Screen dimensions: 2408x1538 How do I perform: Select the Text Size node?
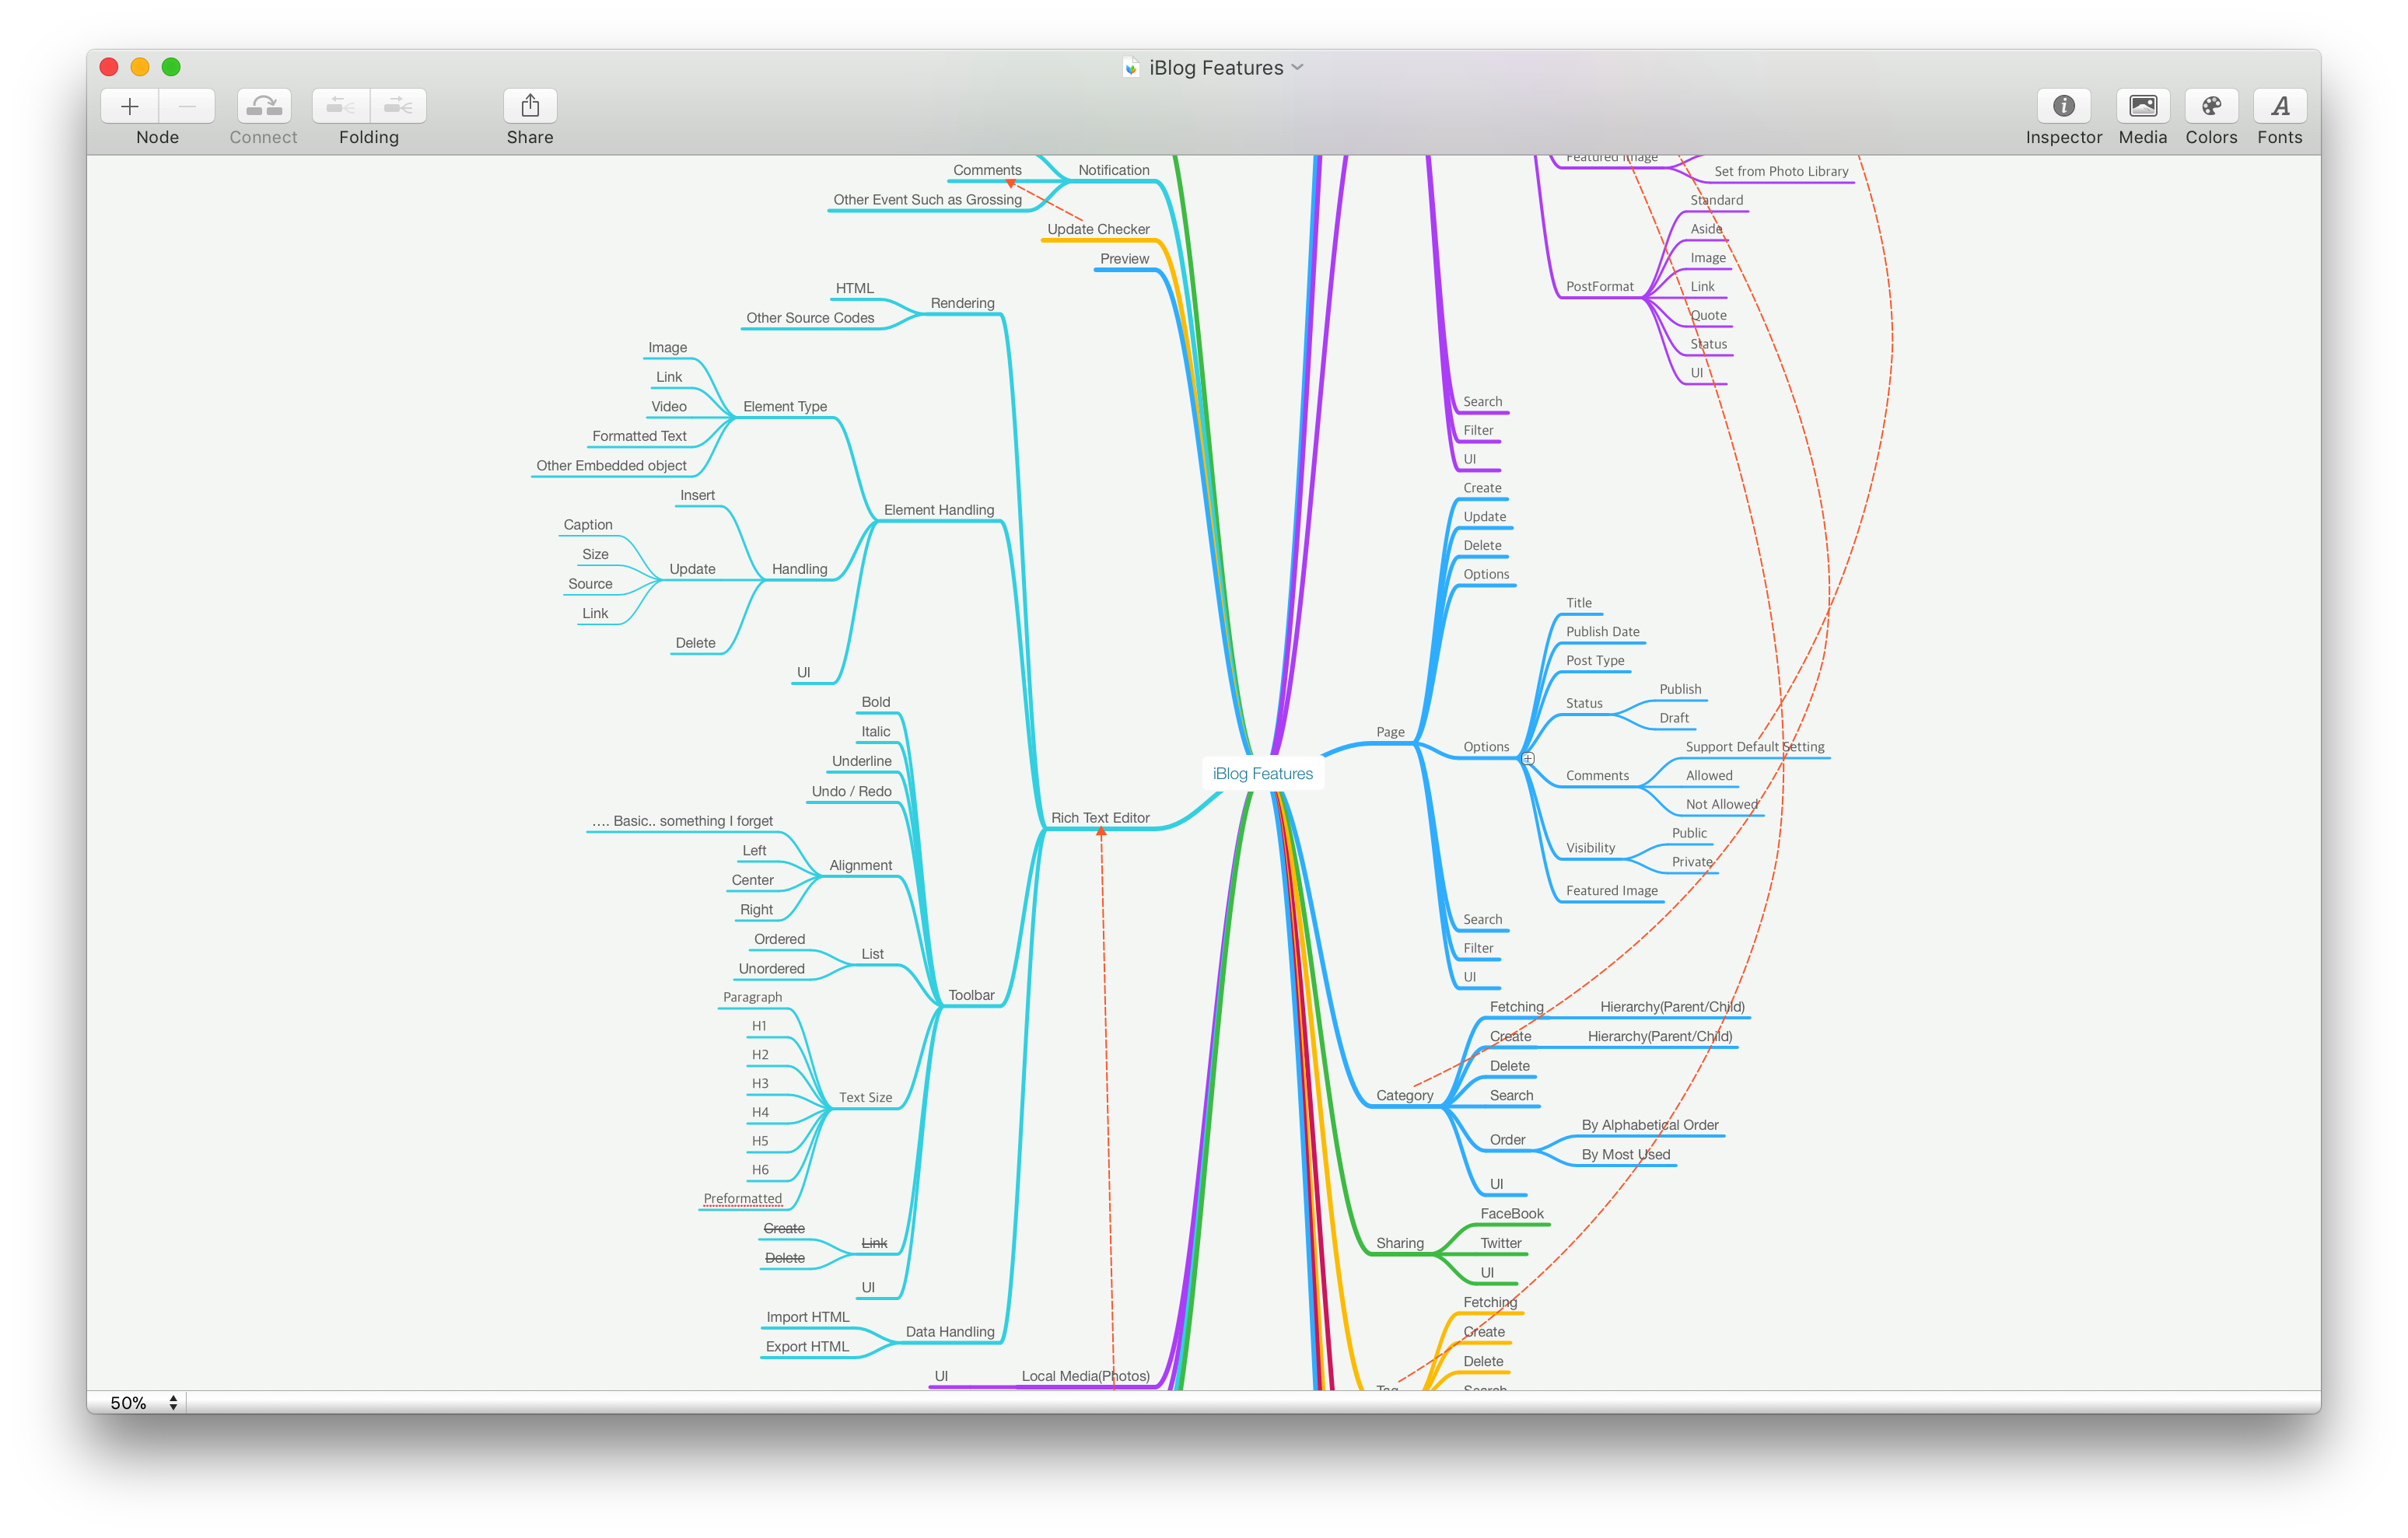[866, 1098]
